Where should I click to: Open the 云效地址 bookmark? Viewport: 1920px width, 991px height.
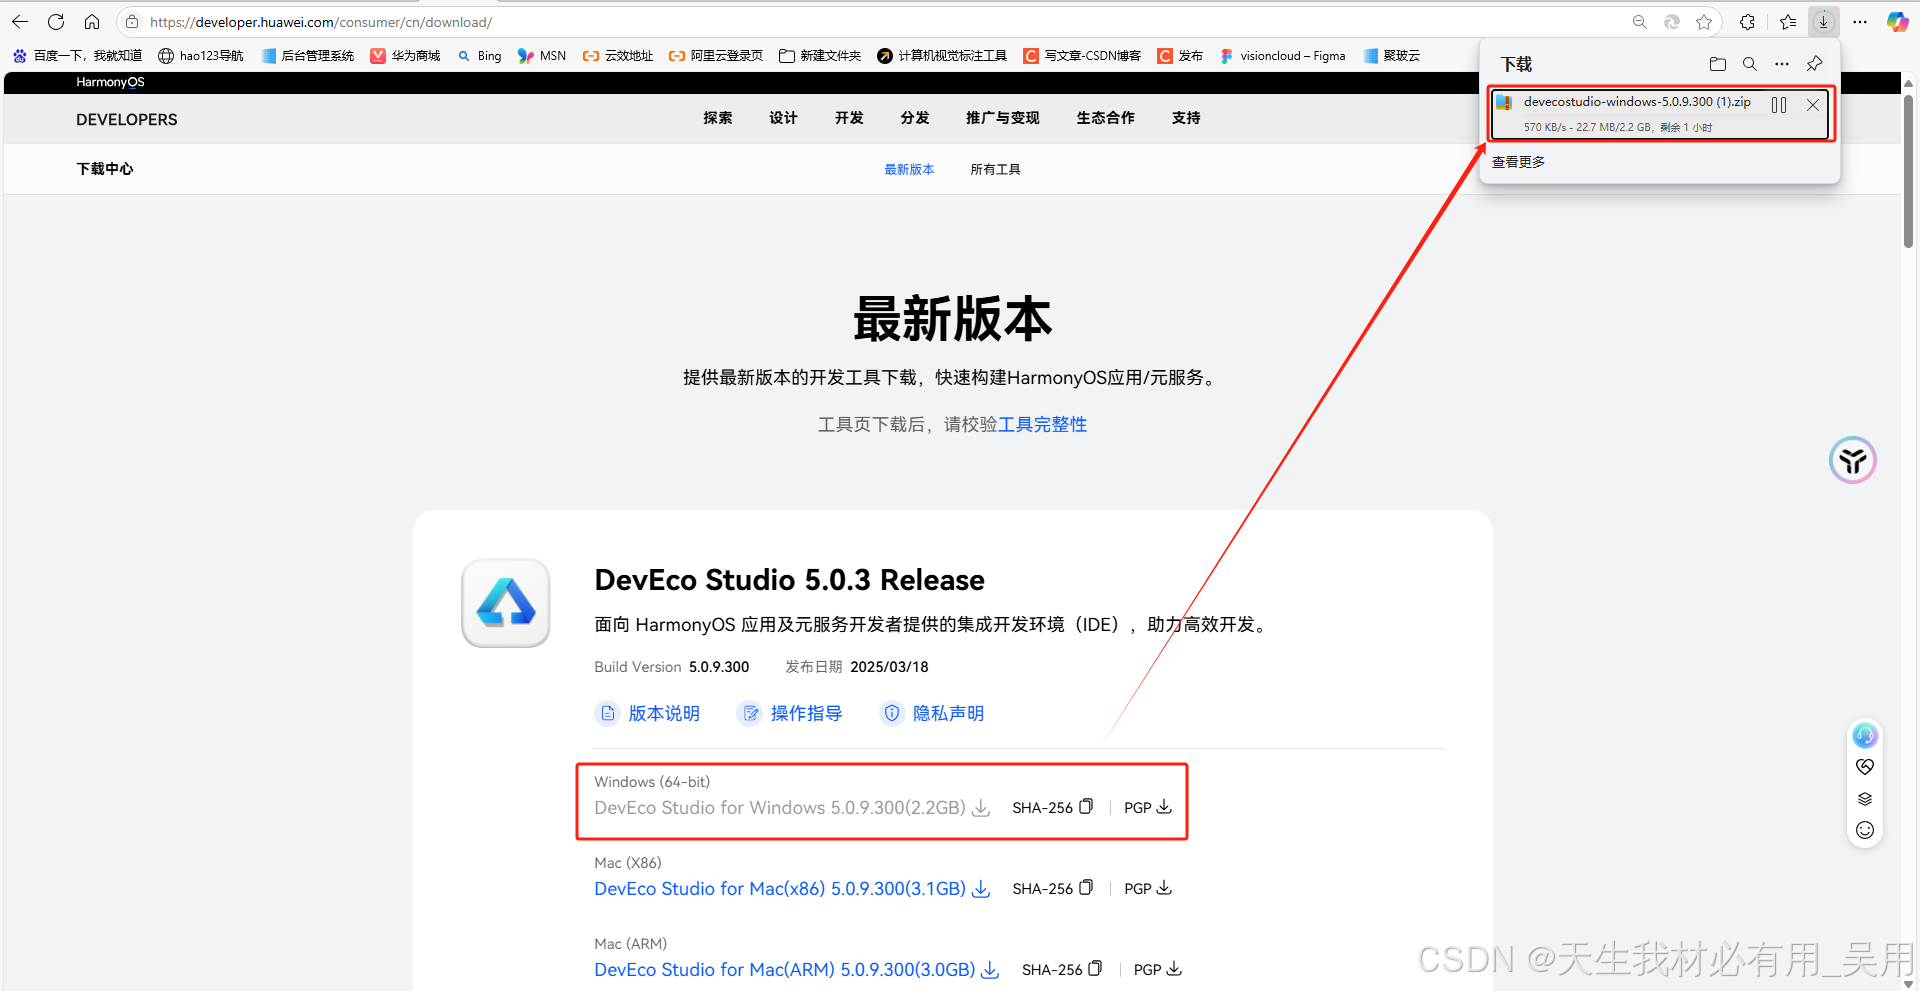pos(618,56)
